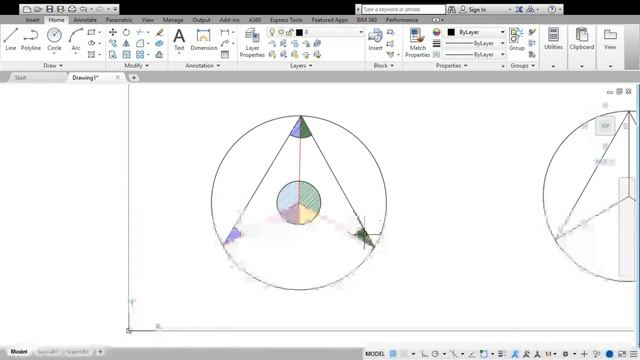Toggle polar tracking in status bar
640x360 pixels.
[x=435, y=353]
